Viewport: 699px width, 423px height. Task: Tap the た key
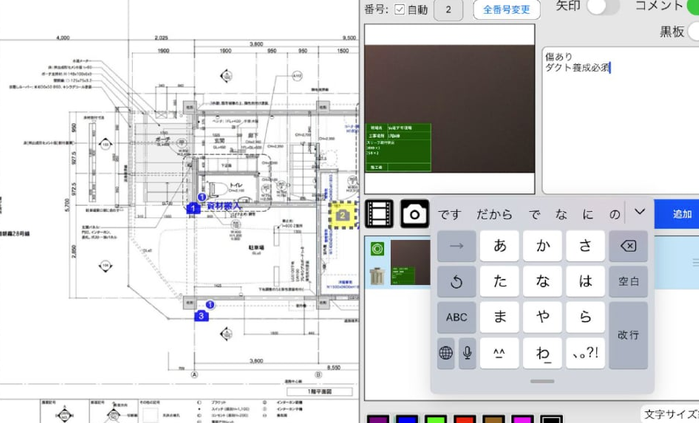499,281
